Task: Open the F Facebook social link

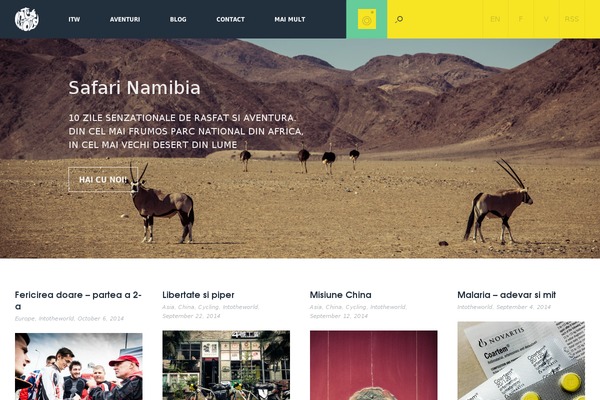Action: pos(520,19)
